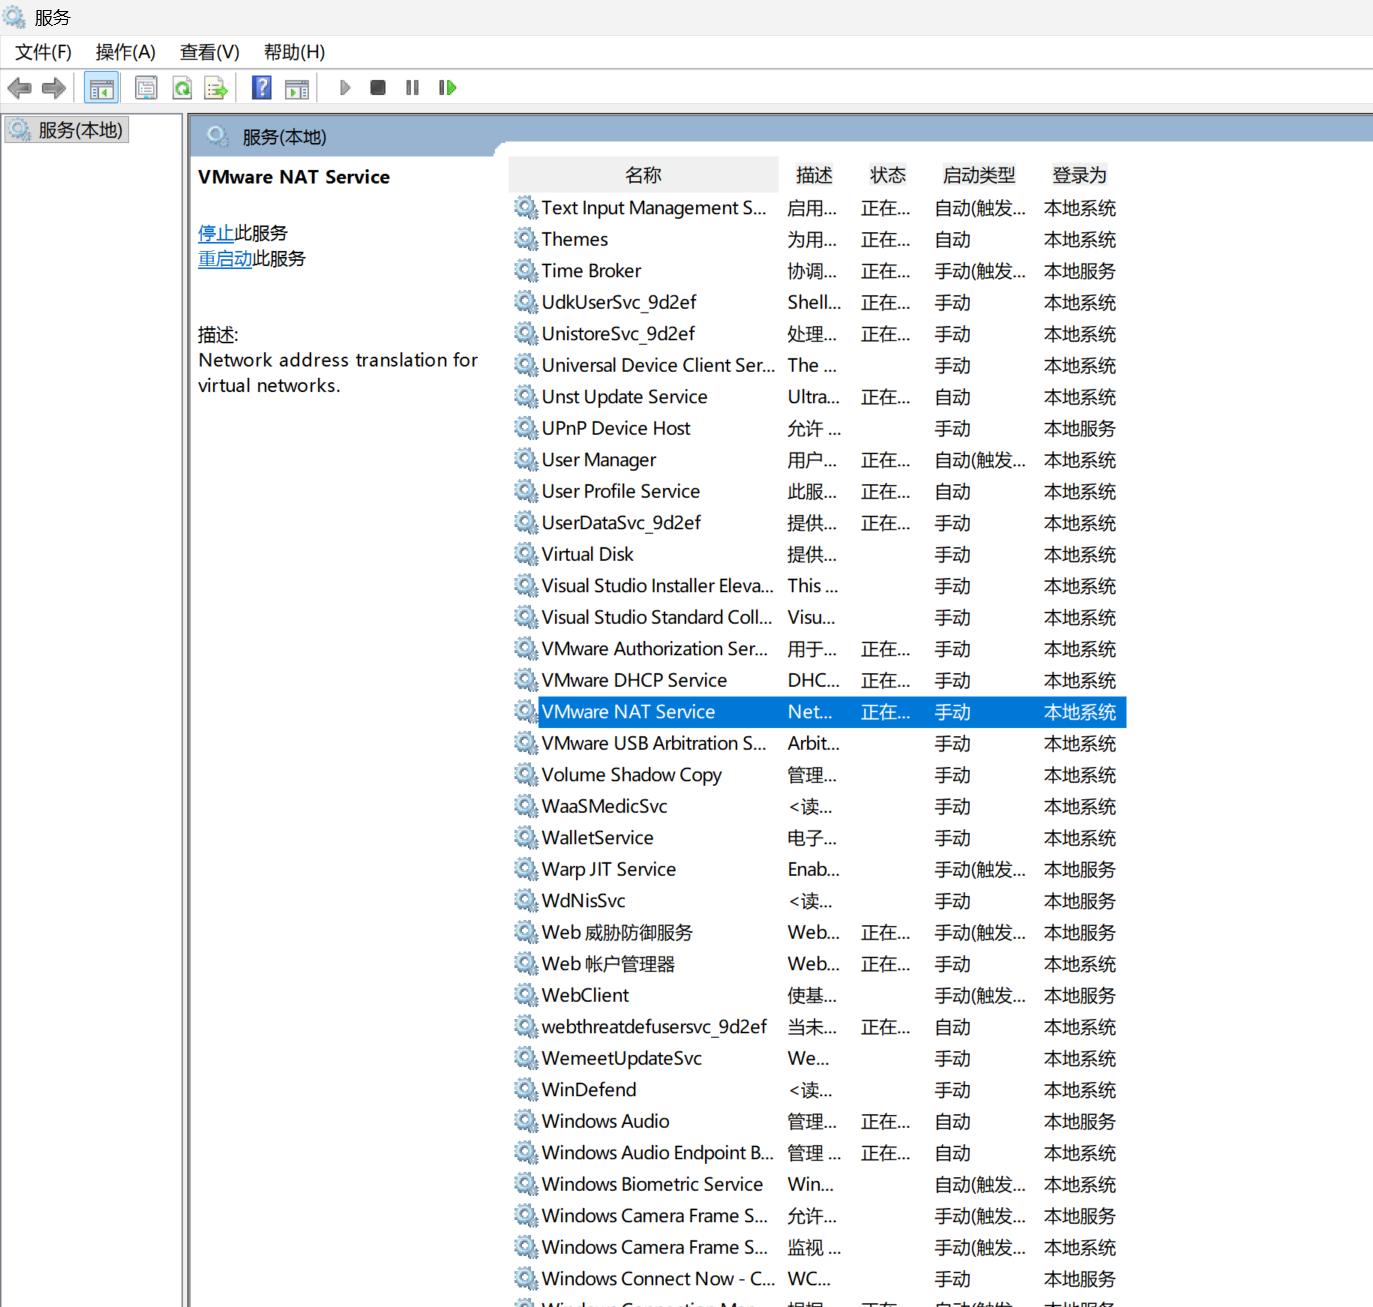Toggle the console tree visibility
The height and width of the screenshot is (1307, 1373).
point(101,88)
